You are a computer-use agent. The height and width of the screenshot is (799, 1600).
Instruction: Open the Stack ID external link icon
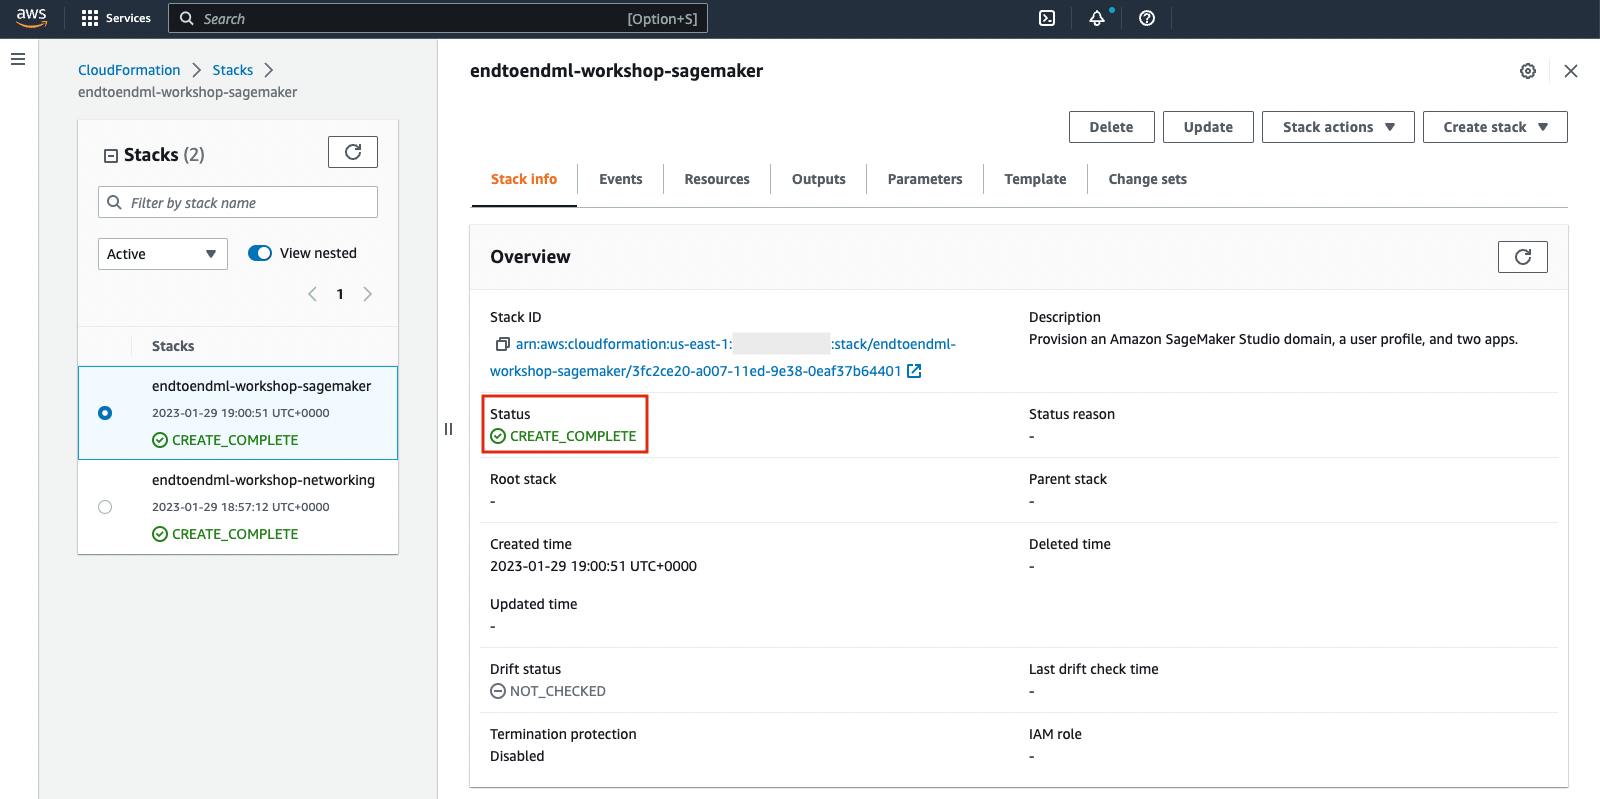(914, 371)
